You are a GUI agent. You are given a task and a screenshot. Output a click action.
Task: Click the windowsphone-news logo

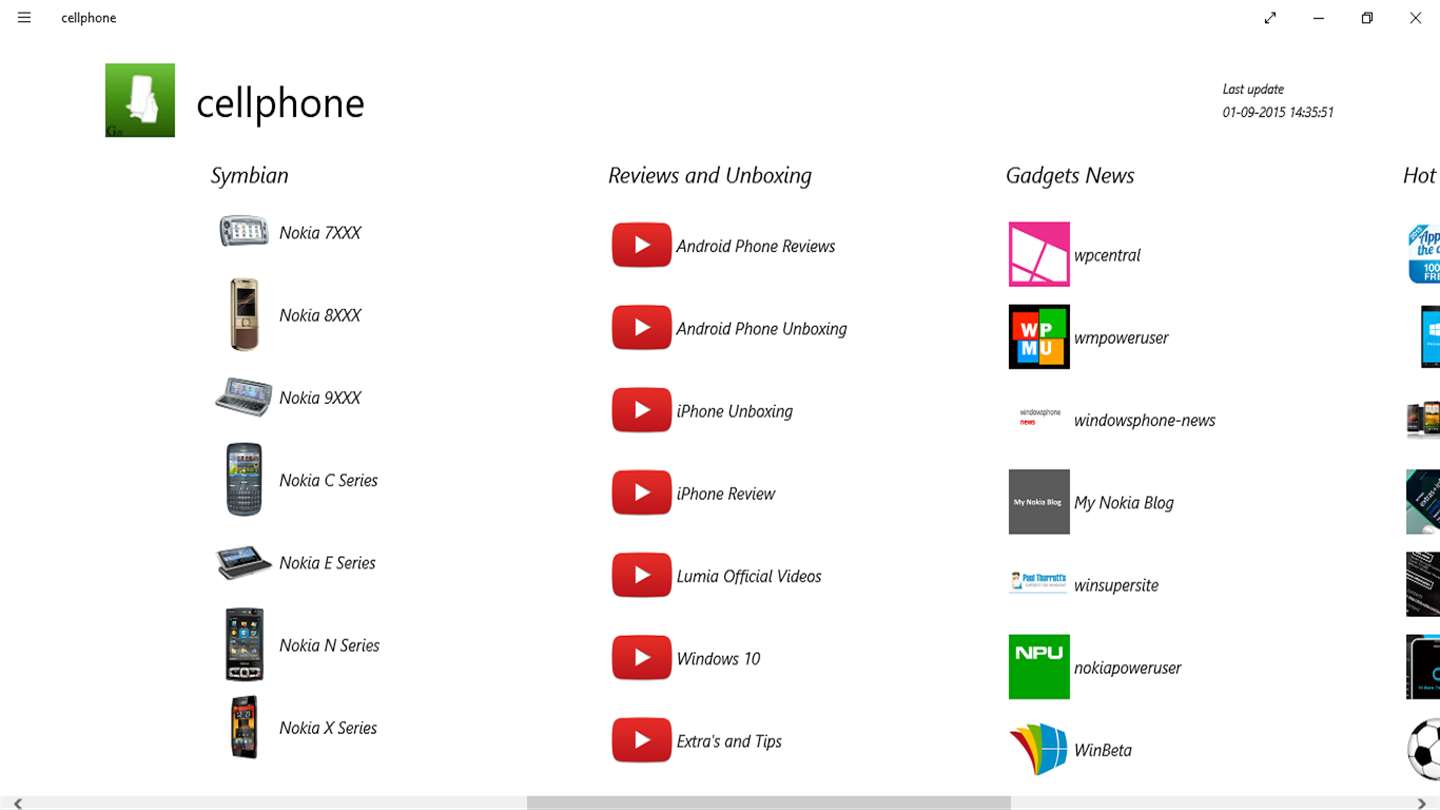pos(1039,417)
